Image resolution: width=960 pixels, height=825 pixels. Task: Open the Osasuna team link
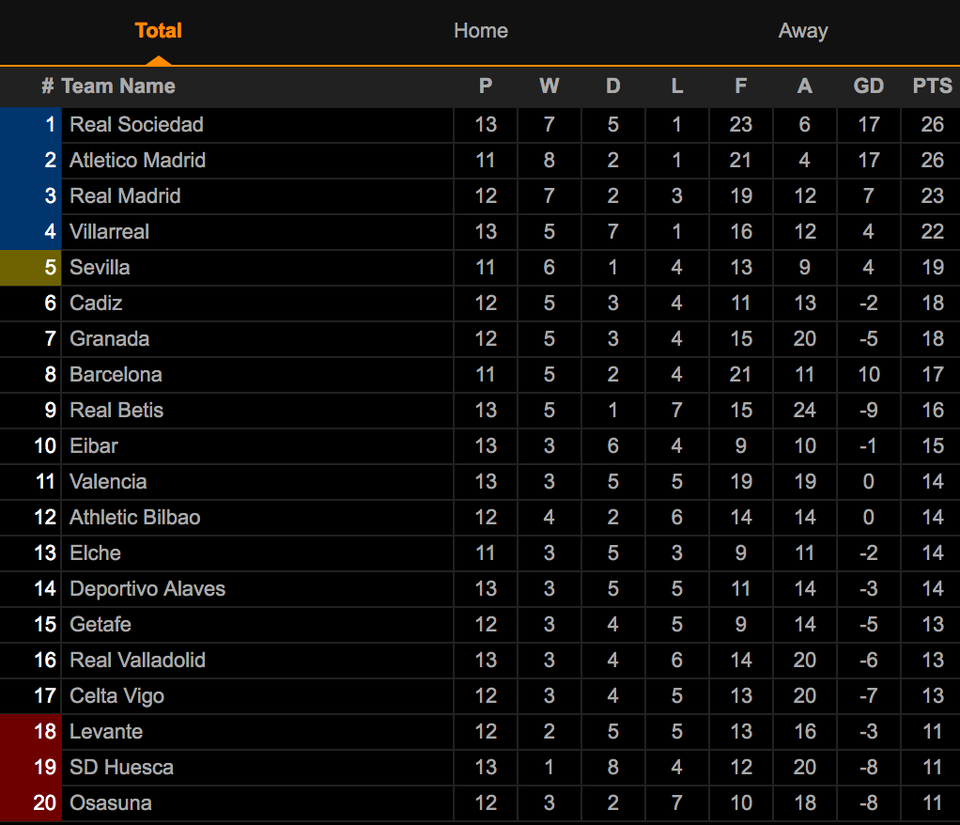pyautogui.click(x=110, y=803)
